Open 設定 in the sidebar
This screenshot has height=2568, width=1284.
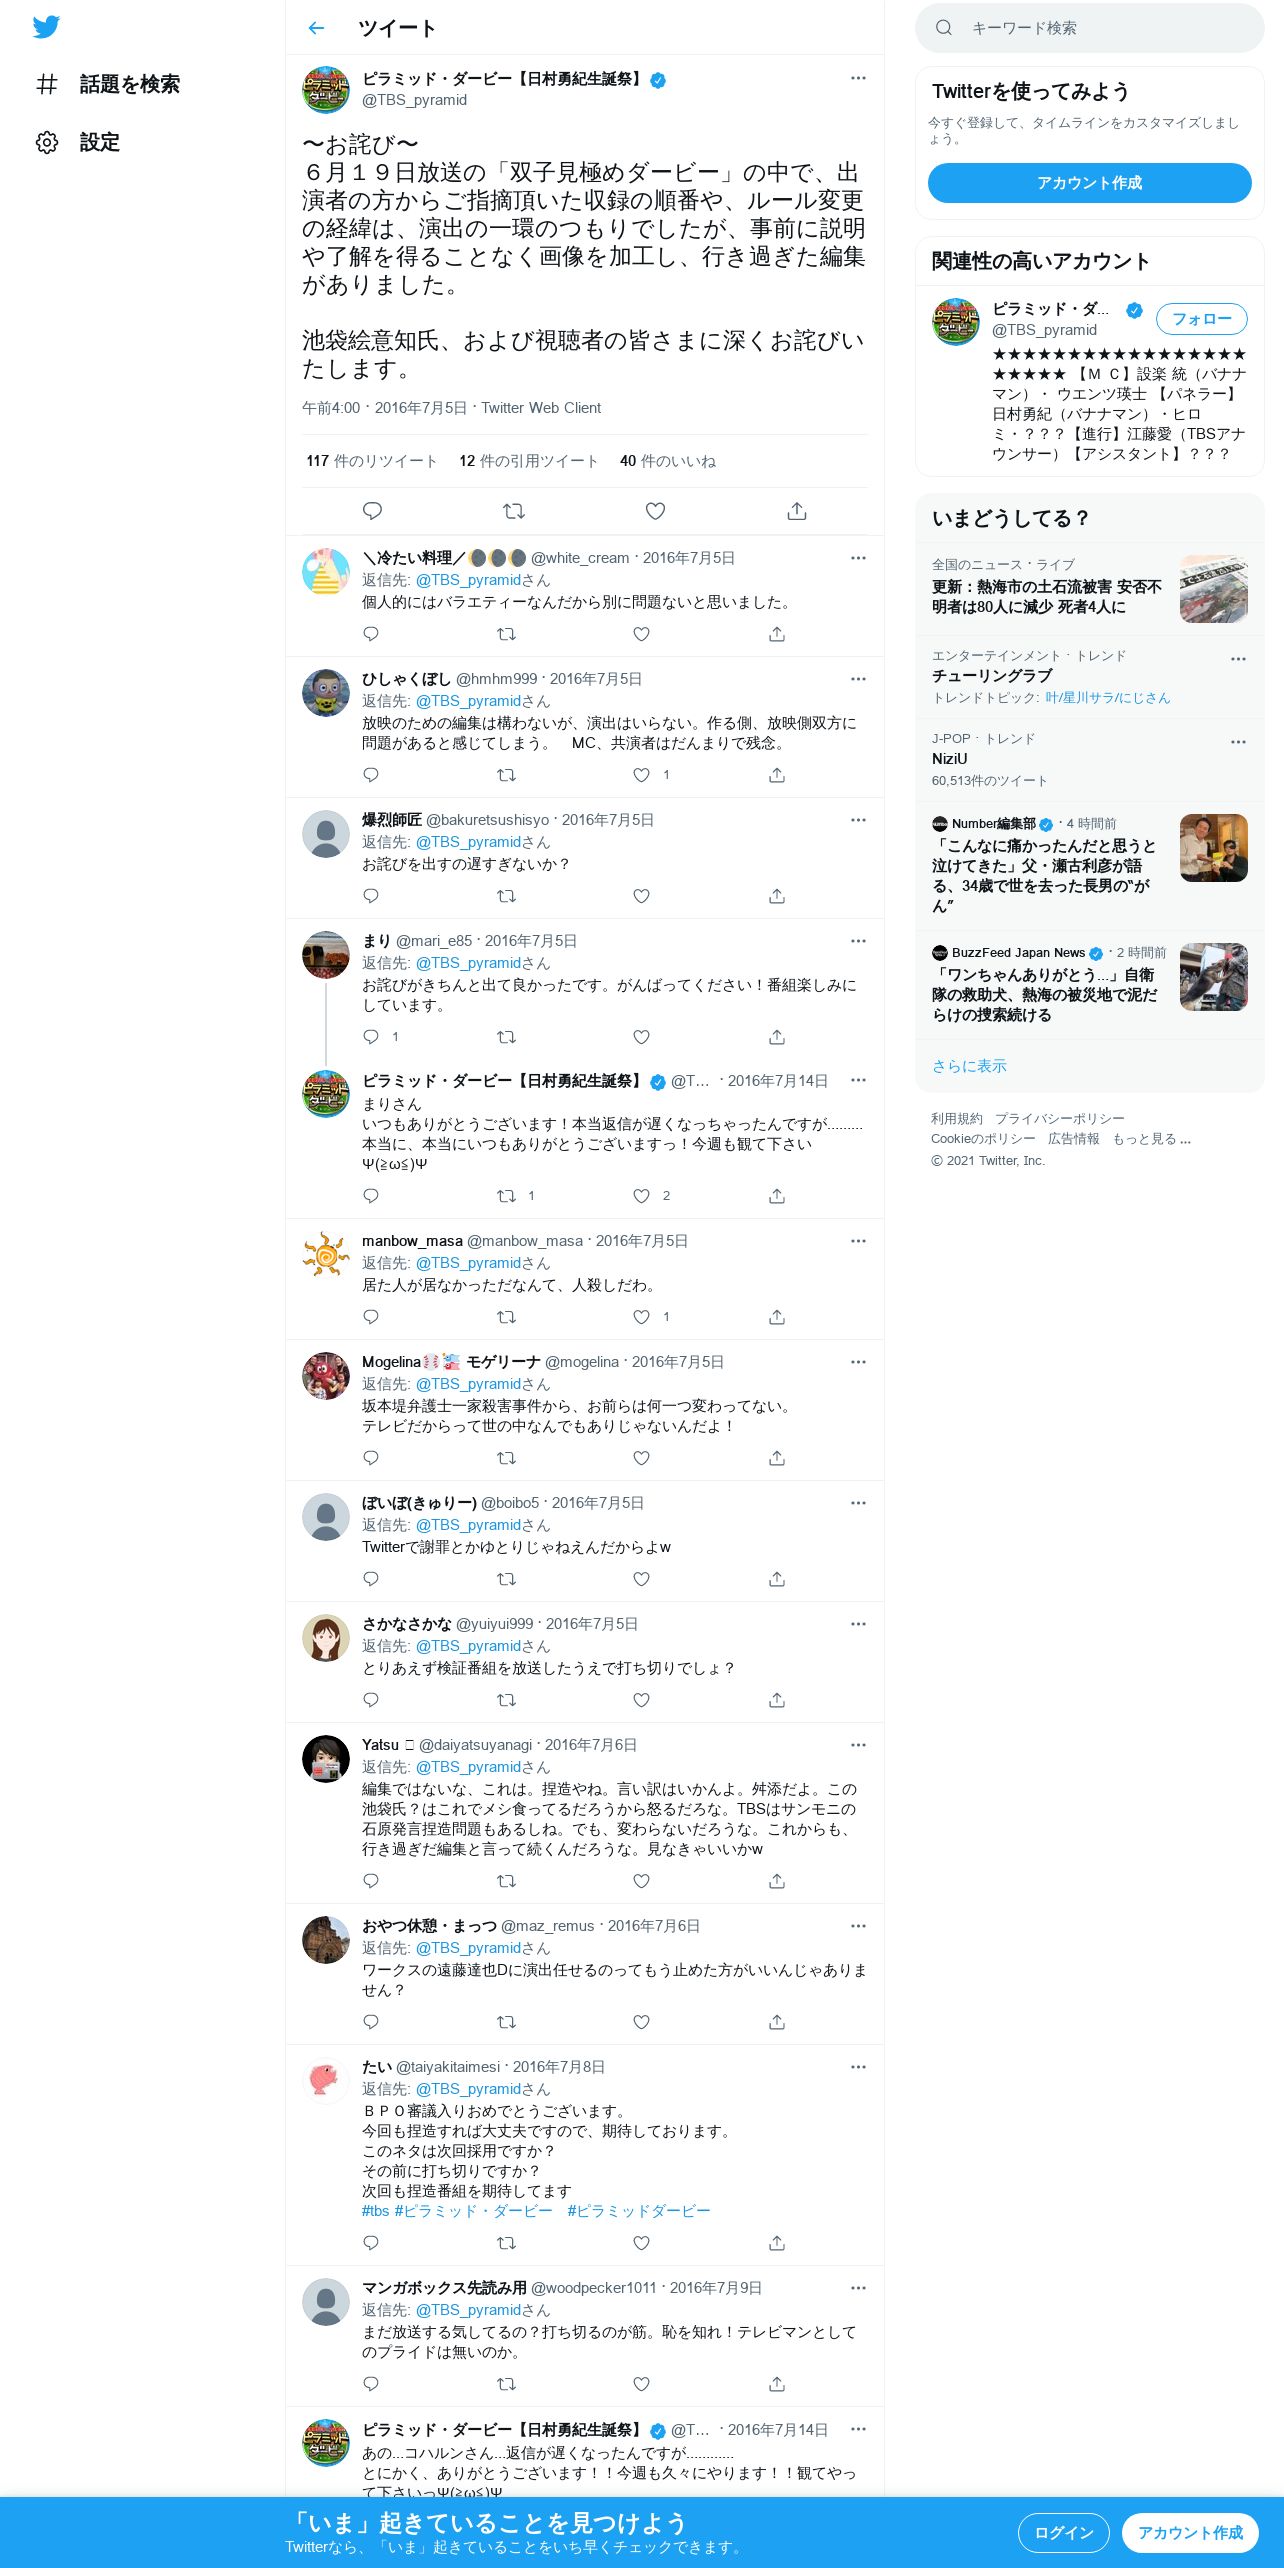point(78,142)
